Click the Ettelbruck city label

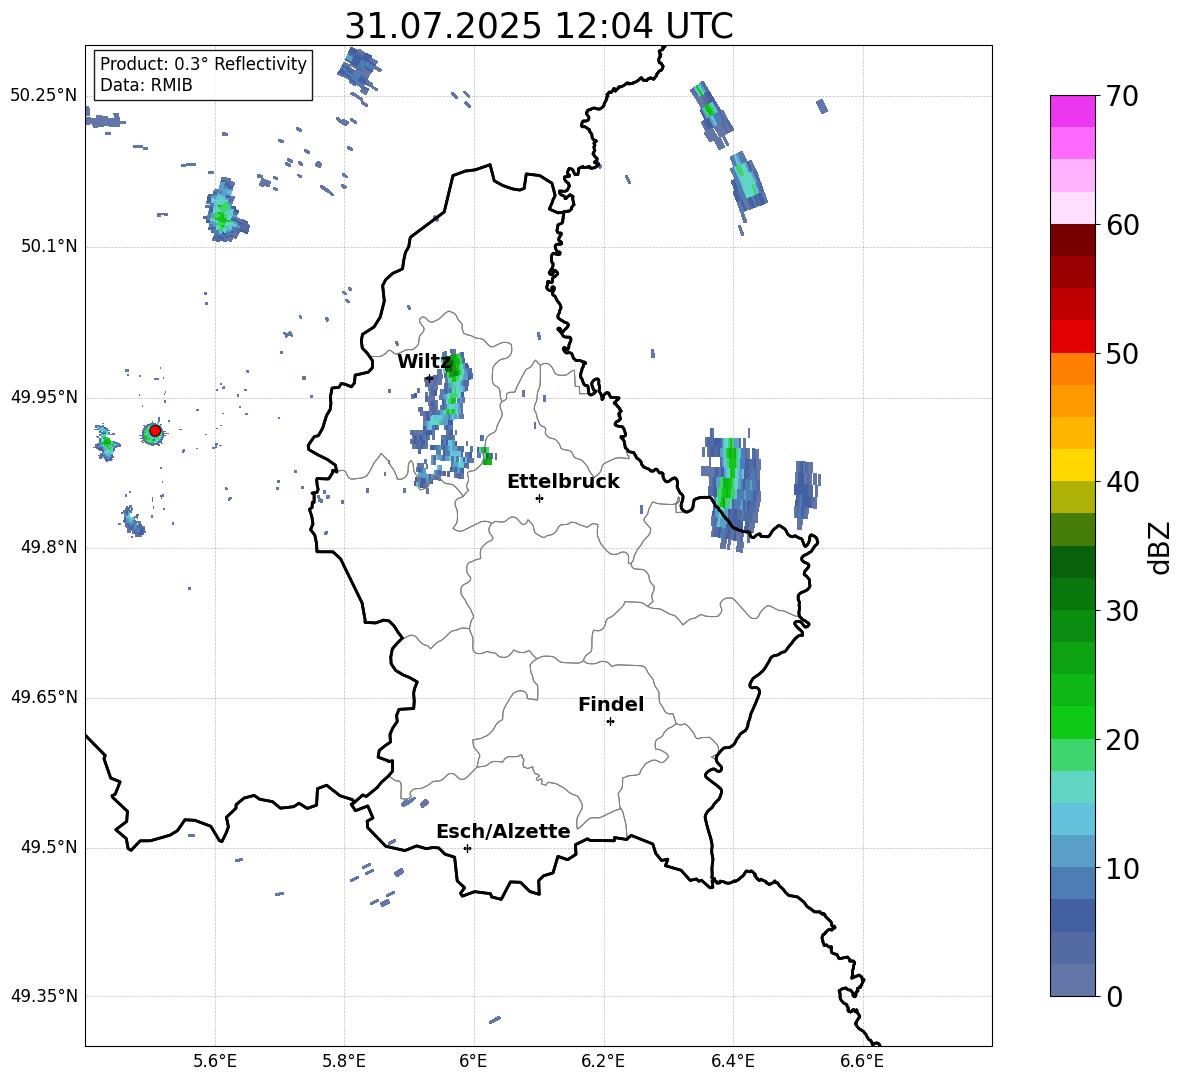[x=563, y=482]
